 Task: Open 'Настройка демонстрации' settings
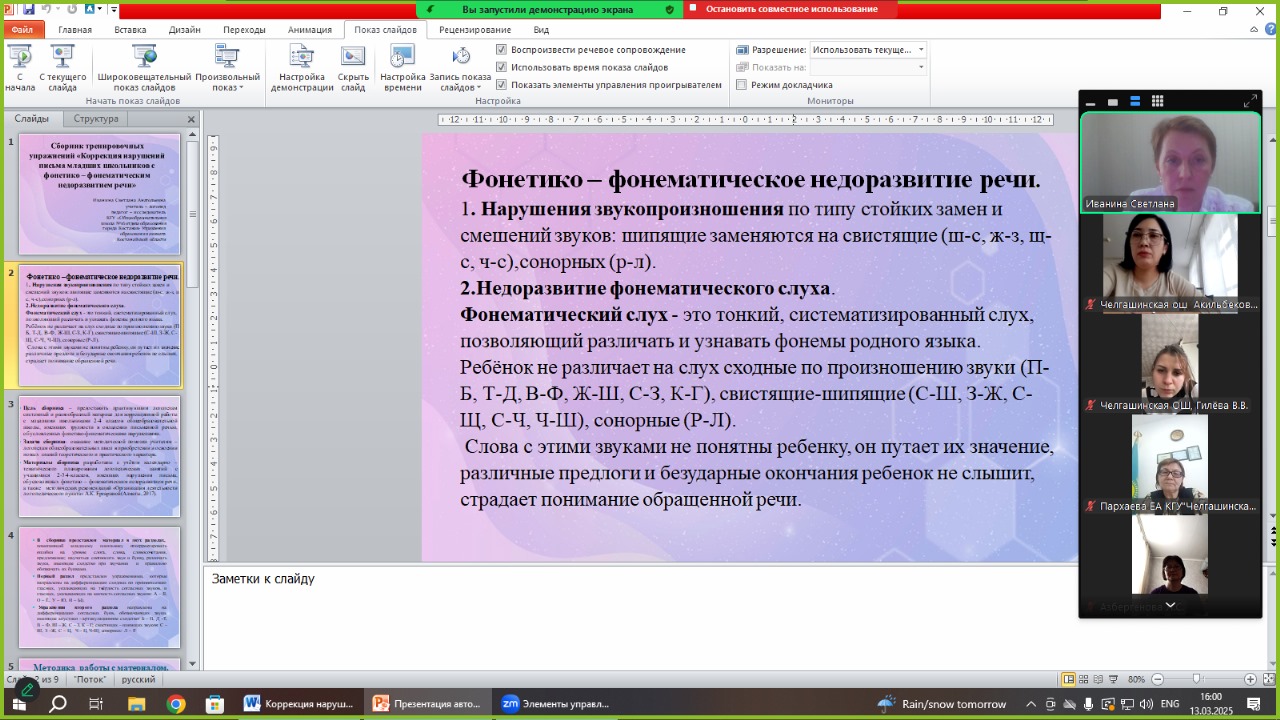click(301, 59)
